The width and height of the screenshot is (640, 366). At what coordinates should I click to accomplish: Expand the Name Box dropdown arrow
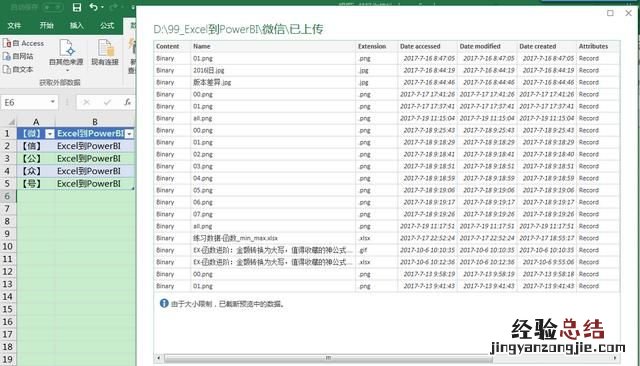pos(53,102)
